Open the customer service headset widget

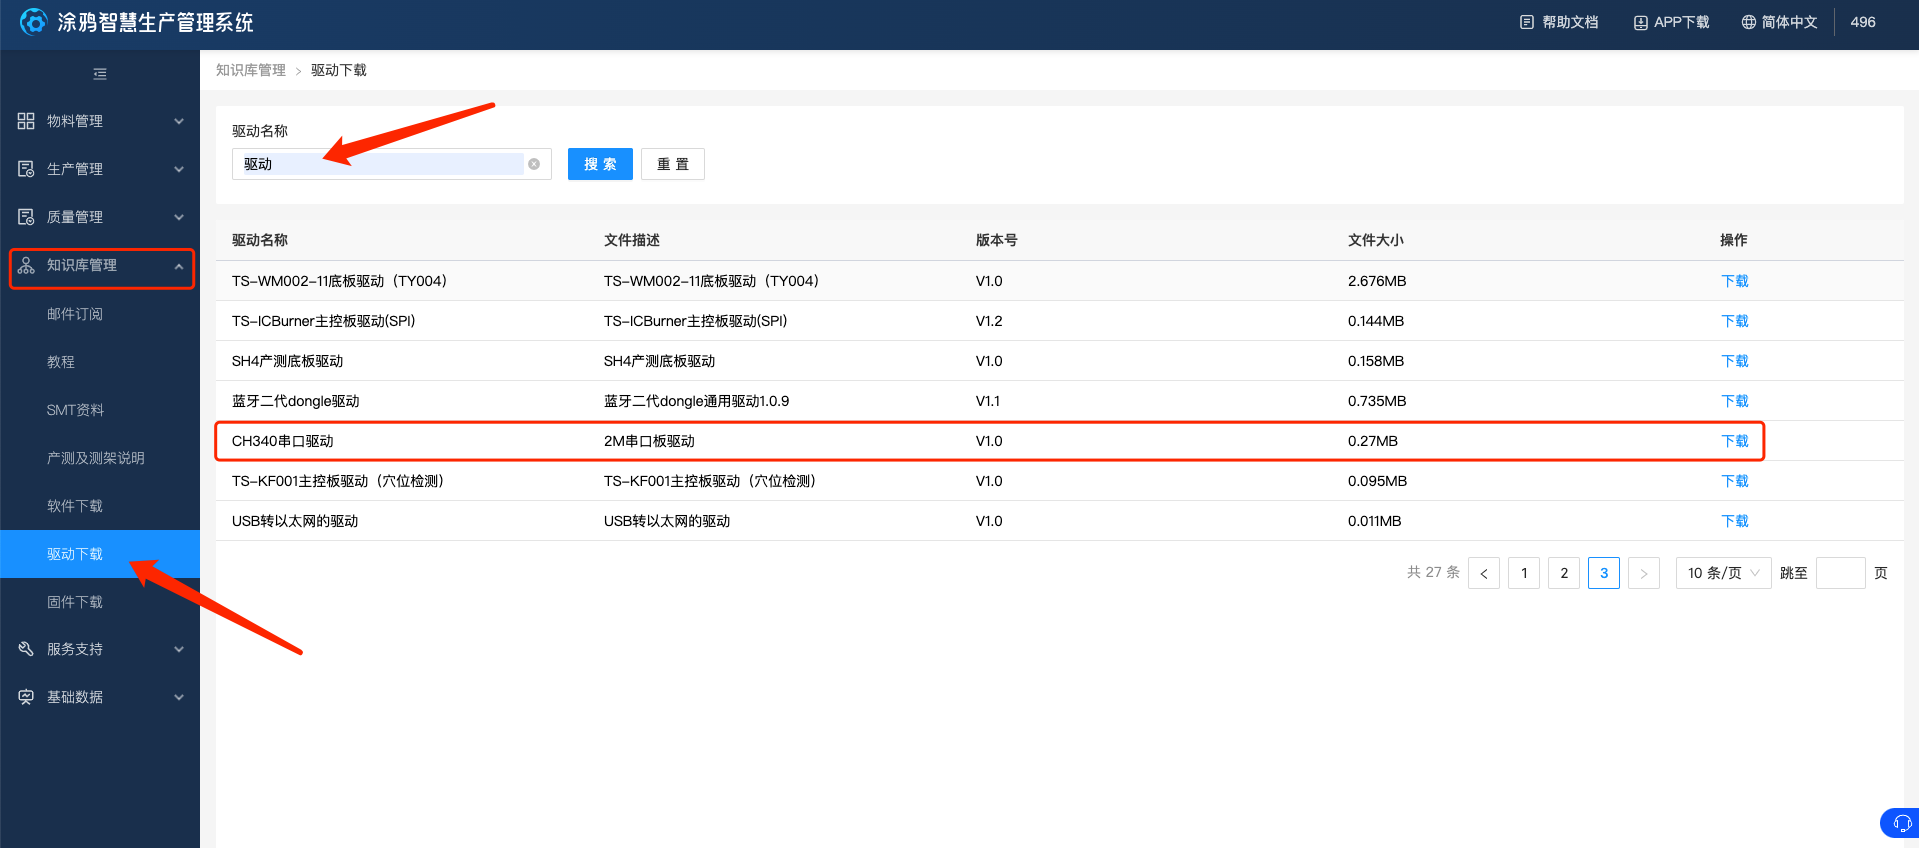coord(1902,824)
